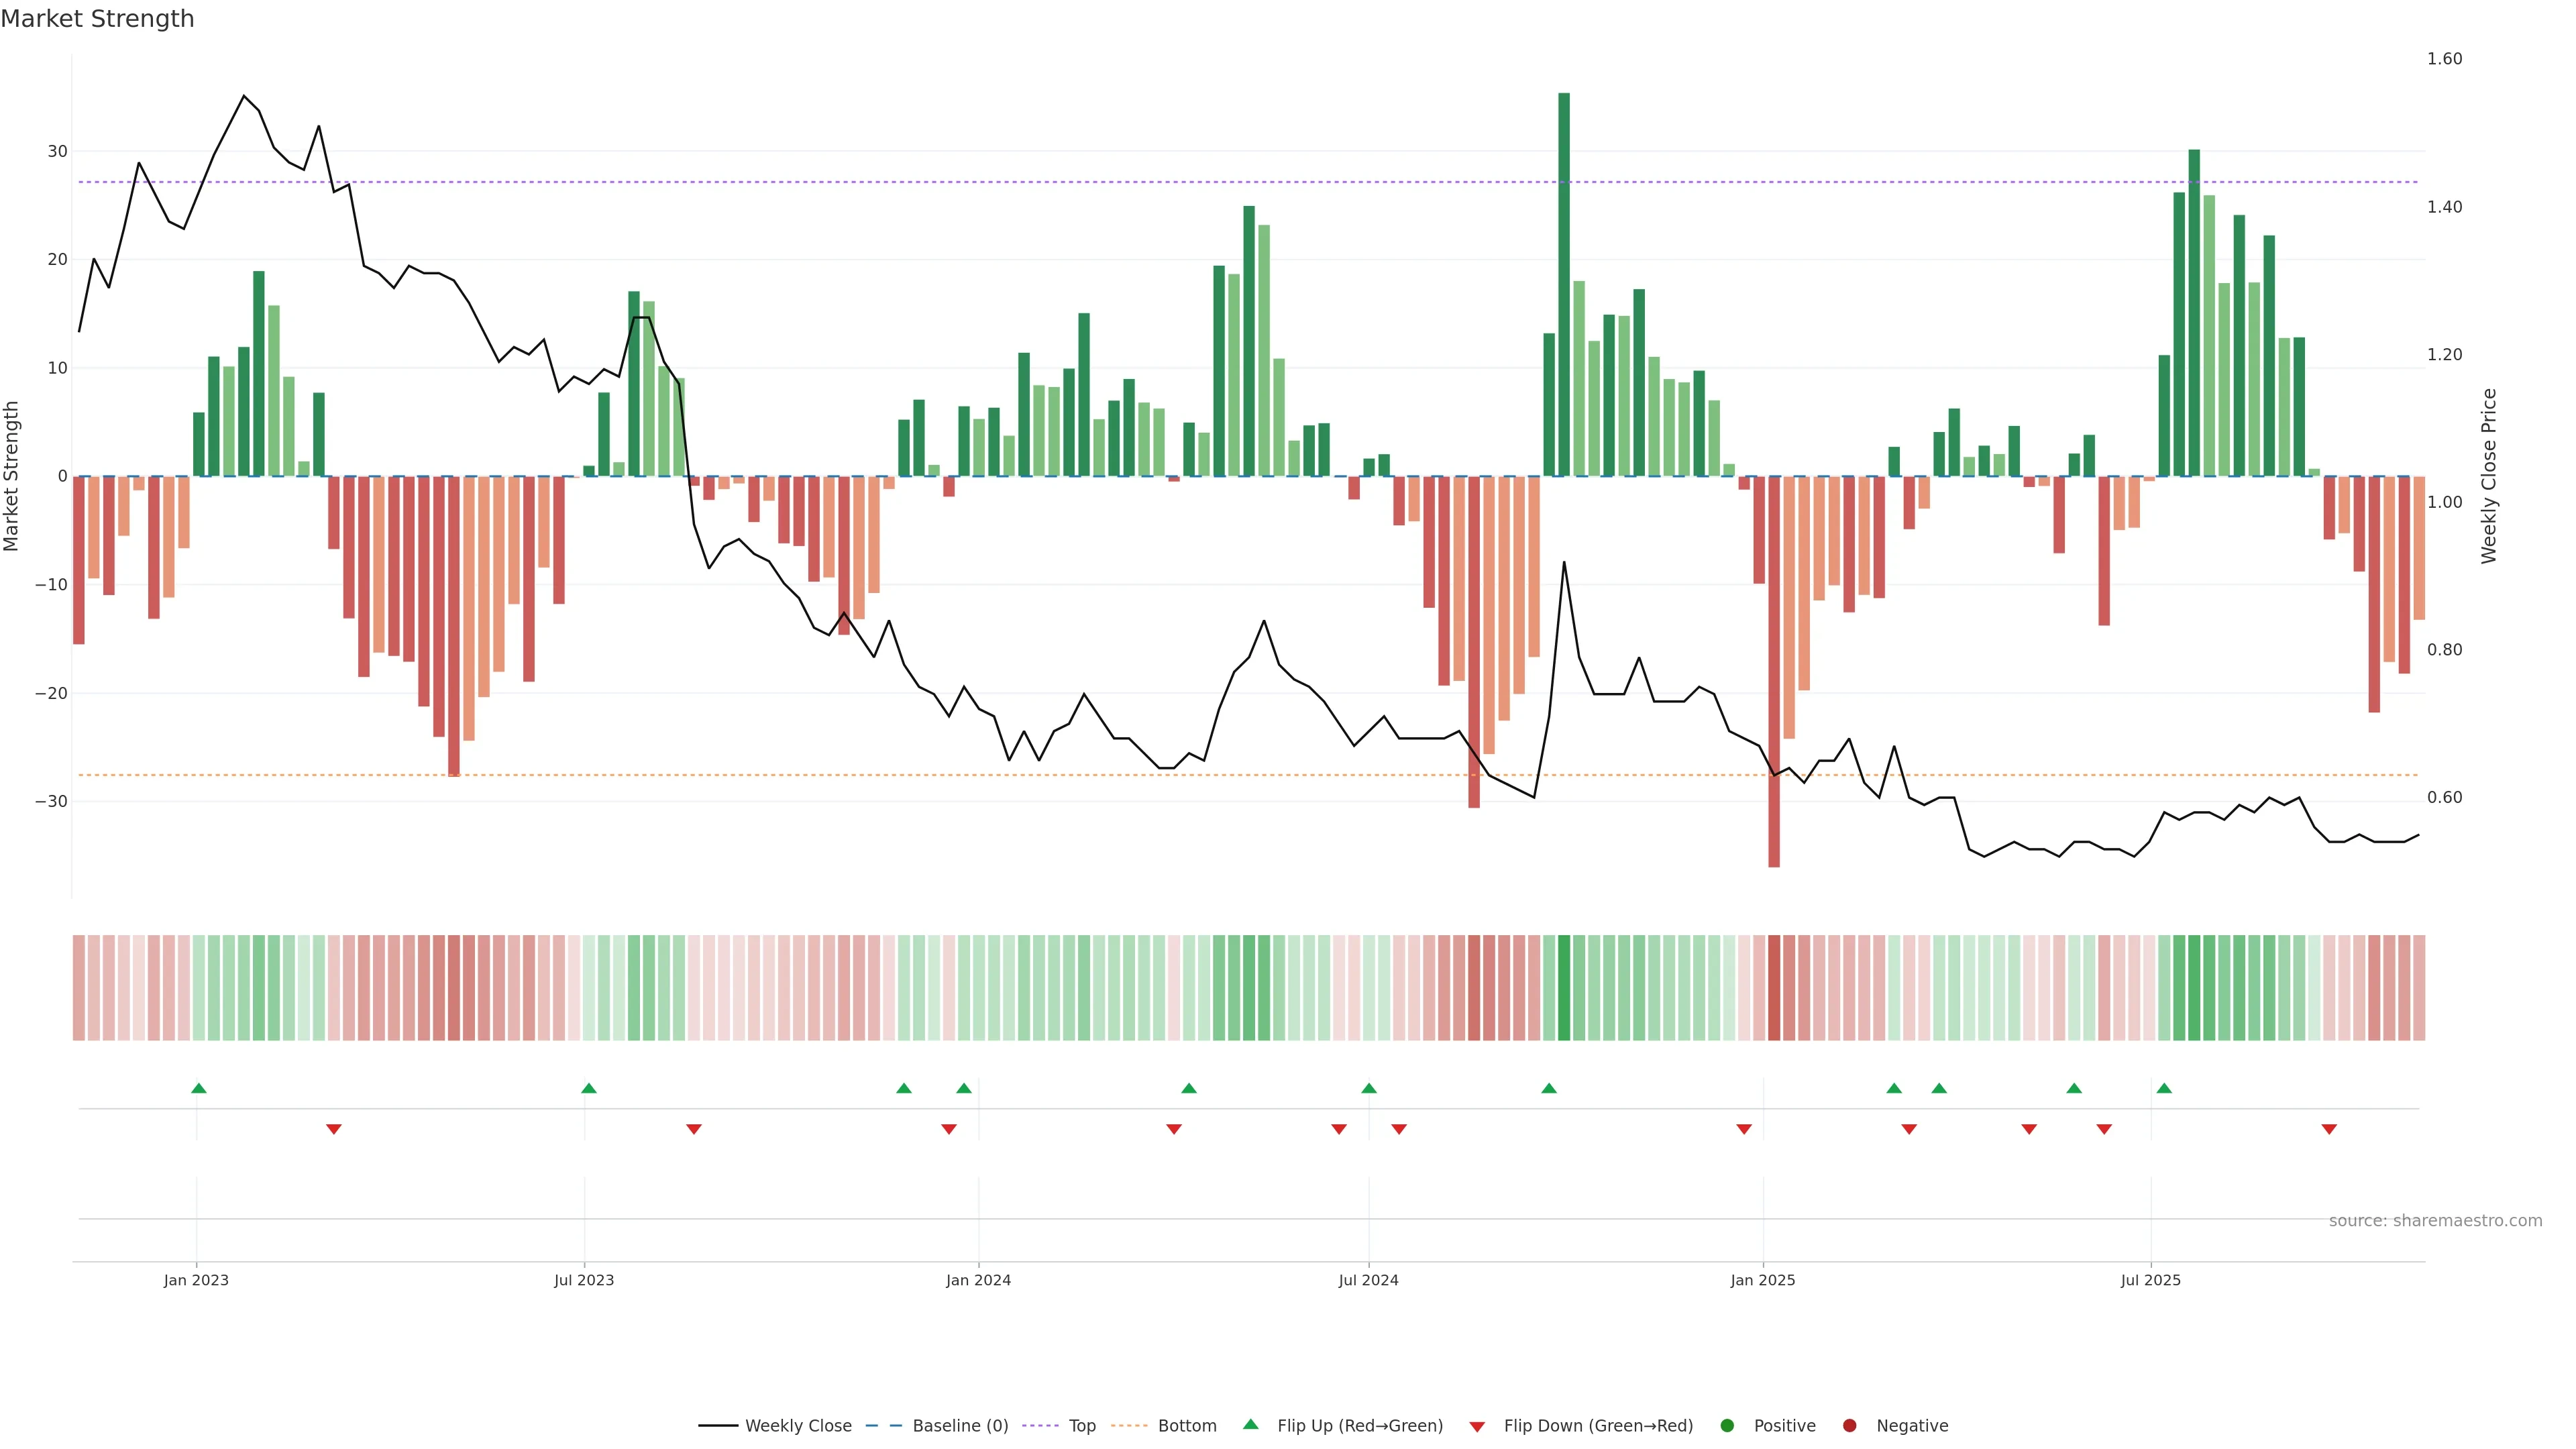Screen dimensions: 2576x1449
Task: Click the red Negative legend dot
Action: (1849, 1425)
